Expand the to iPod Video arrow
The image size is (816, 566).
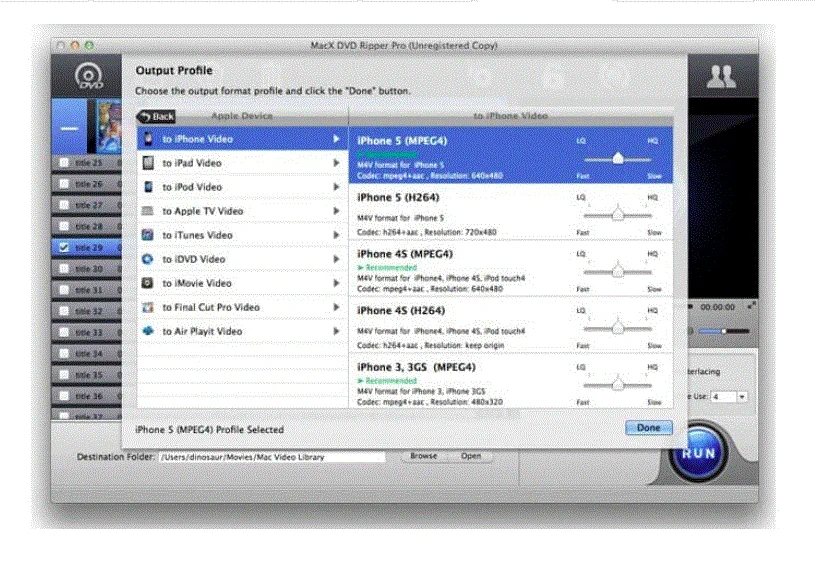(x=336, y=187)
